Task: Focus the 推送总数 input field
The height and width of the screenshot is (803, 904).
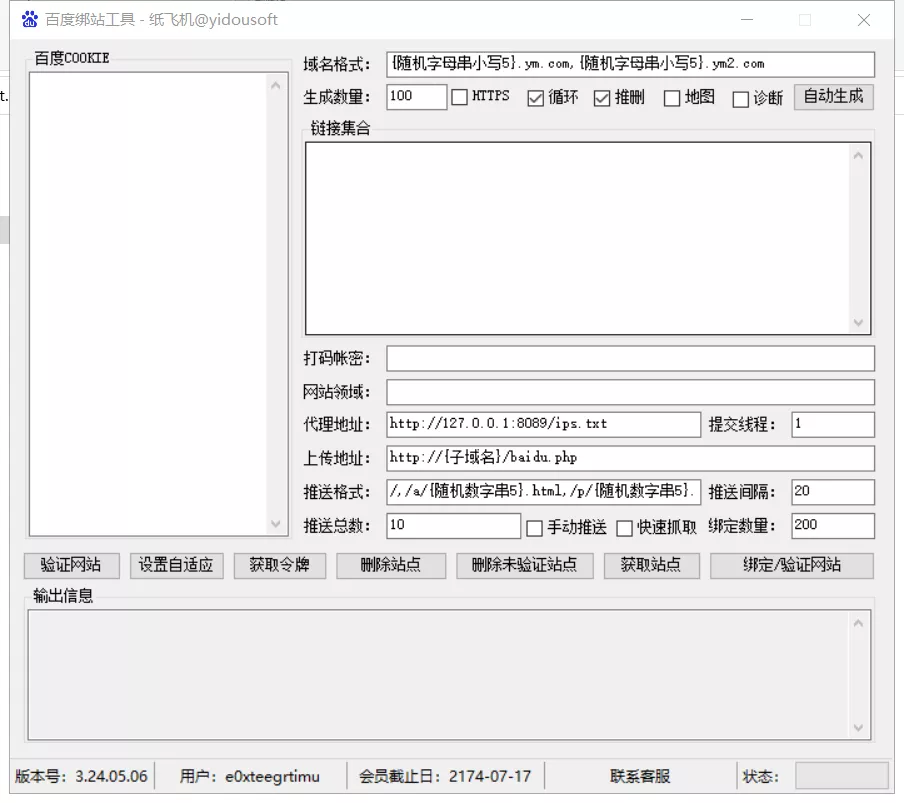Action: (453, 526)
